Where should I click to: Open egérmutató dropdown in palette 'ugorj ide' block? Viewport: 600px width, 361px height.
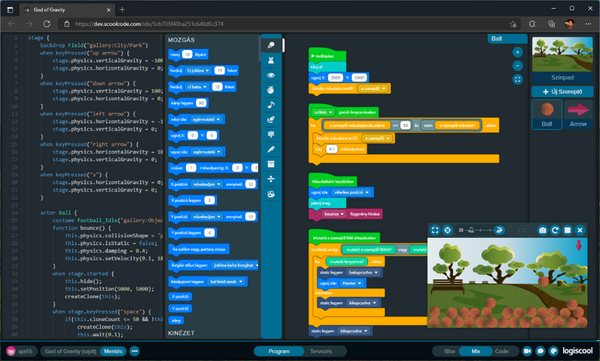207,152
